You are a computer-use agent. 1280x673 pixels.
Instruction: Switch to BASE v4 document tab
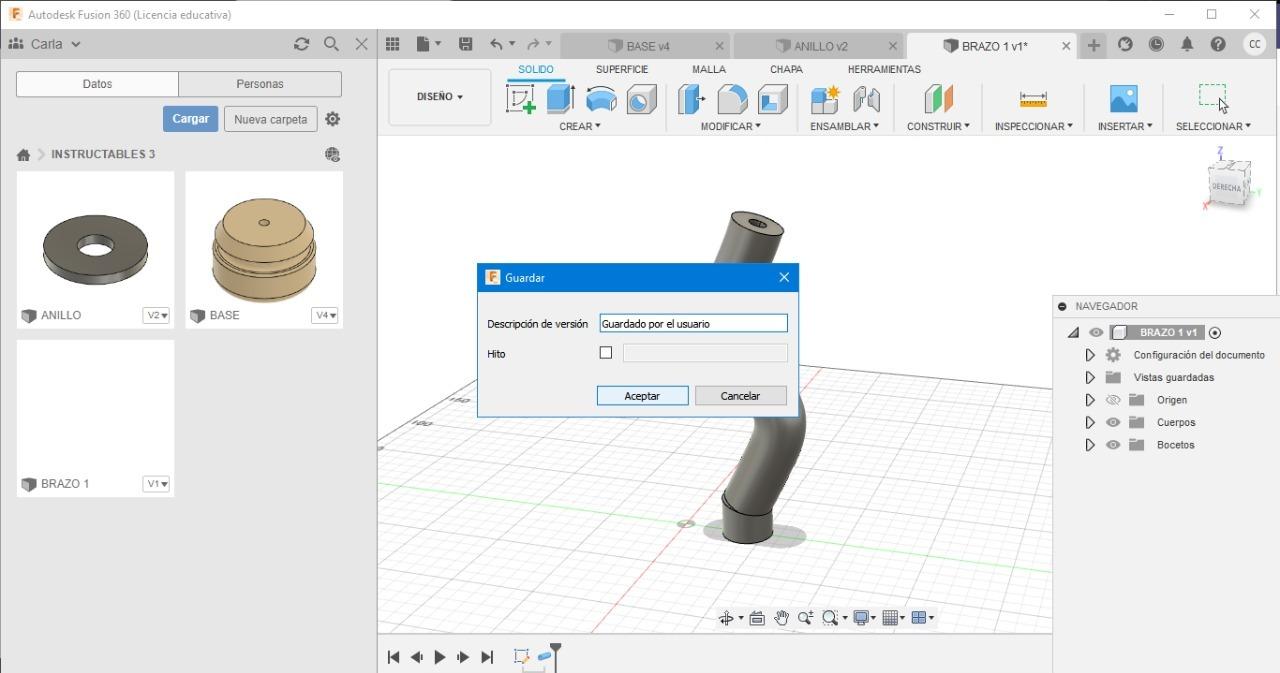(645, 46)
